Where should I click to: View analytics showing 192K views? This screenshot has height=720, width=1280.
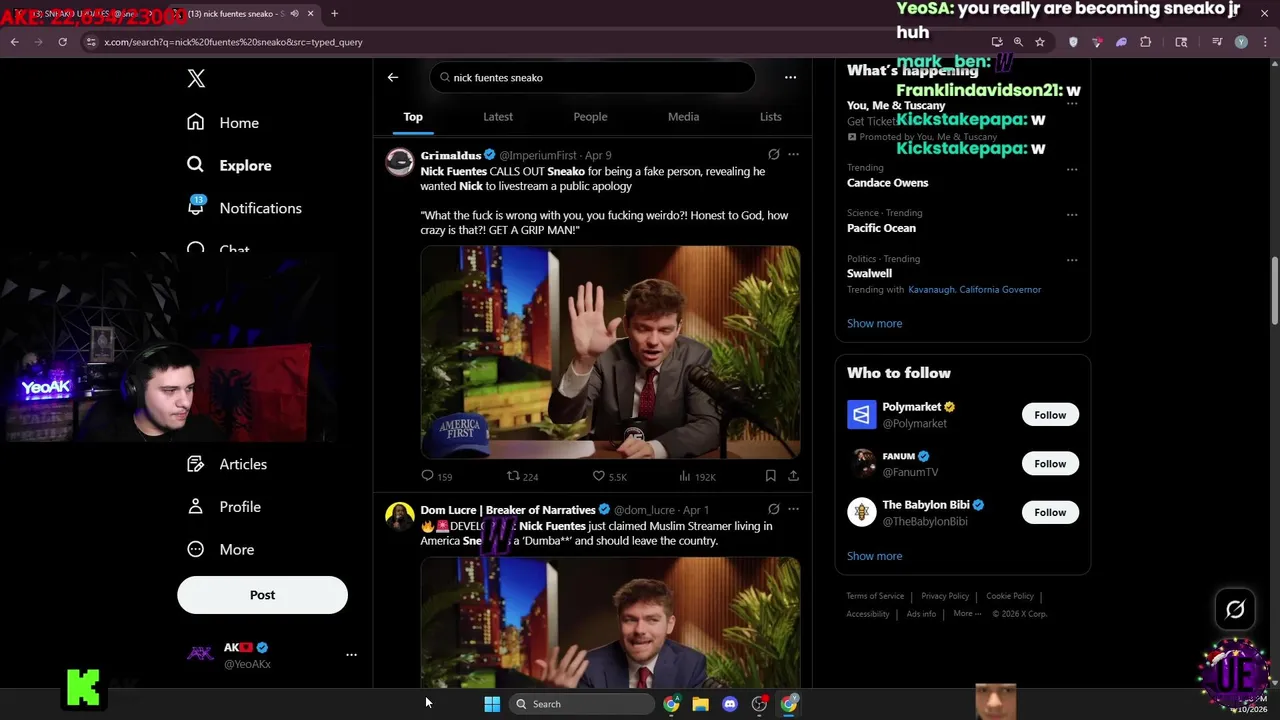pos(697,476)
